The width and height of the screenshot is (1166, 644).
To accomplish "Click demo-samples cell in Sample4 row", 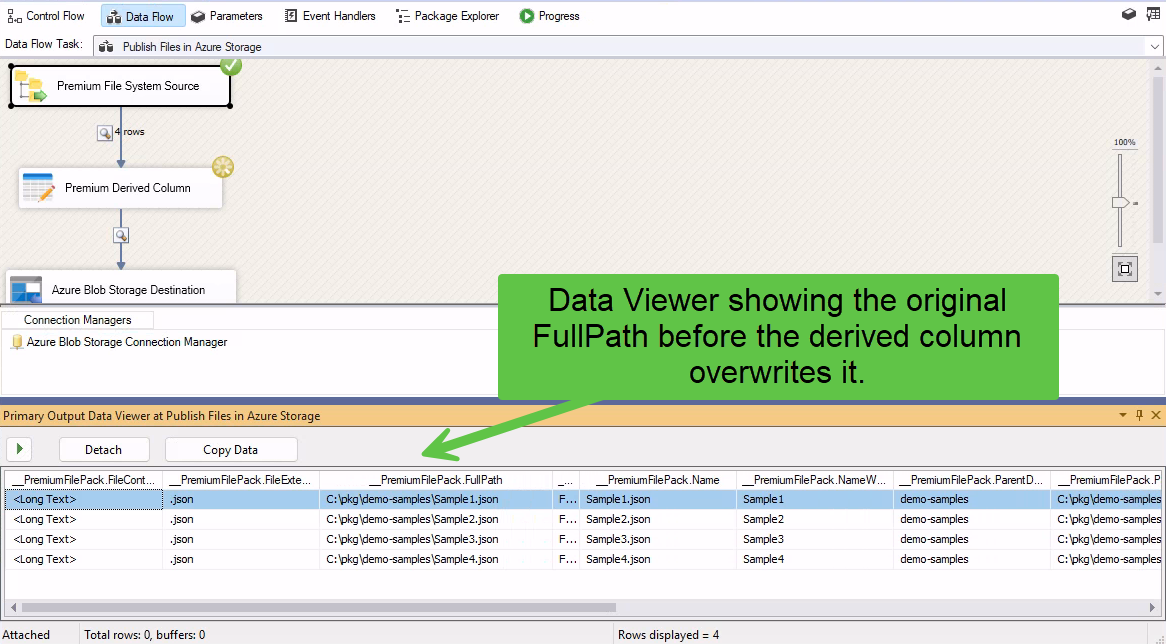I will click(x=972, y=559).
